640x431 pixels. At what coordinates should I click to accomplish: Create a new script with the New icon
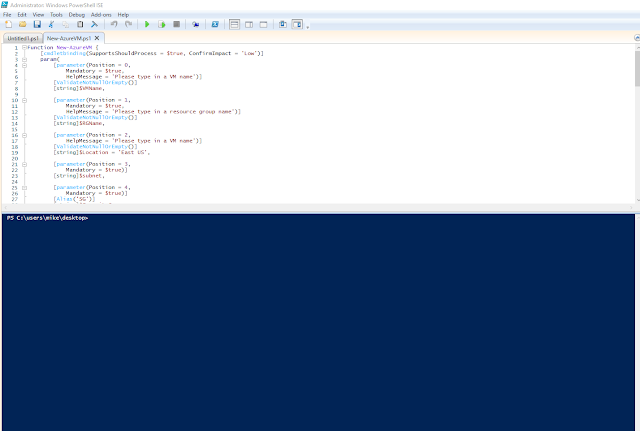point(8,24)
